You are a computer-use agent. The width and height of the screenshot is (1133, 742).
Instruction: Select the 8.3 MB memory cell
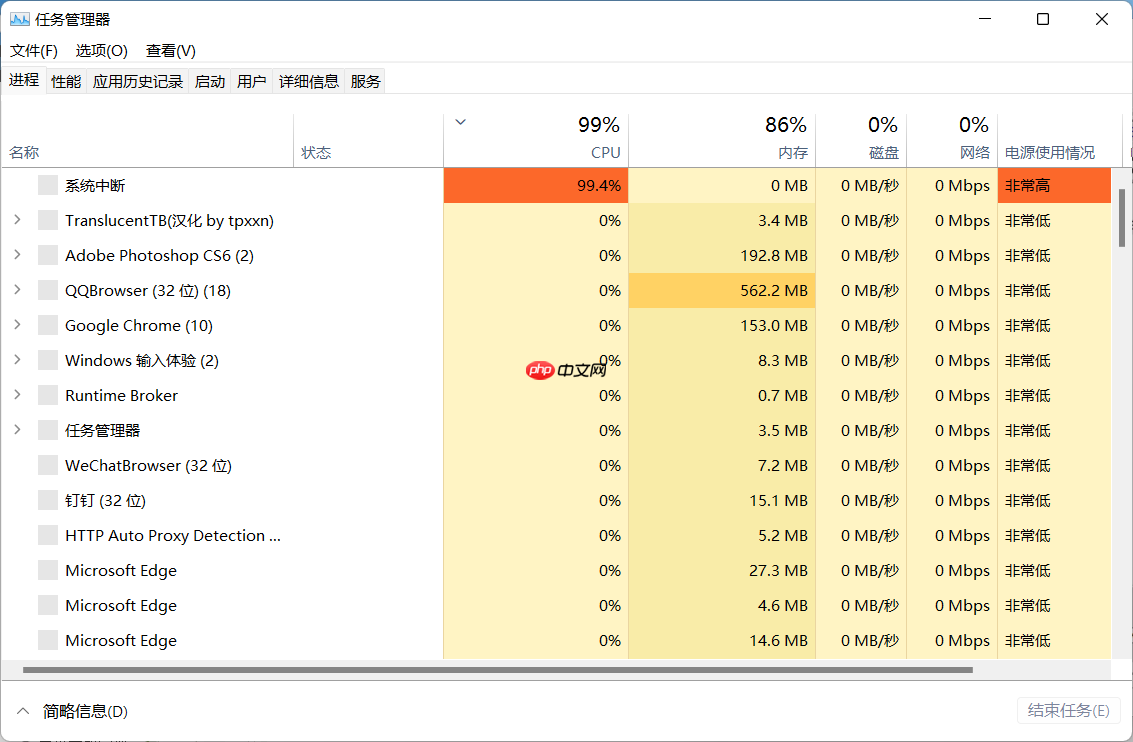click(x=722, y=361)
